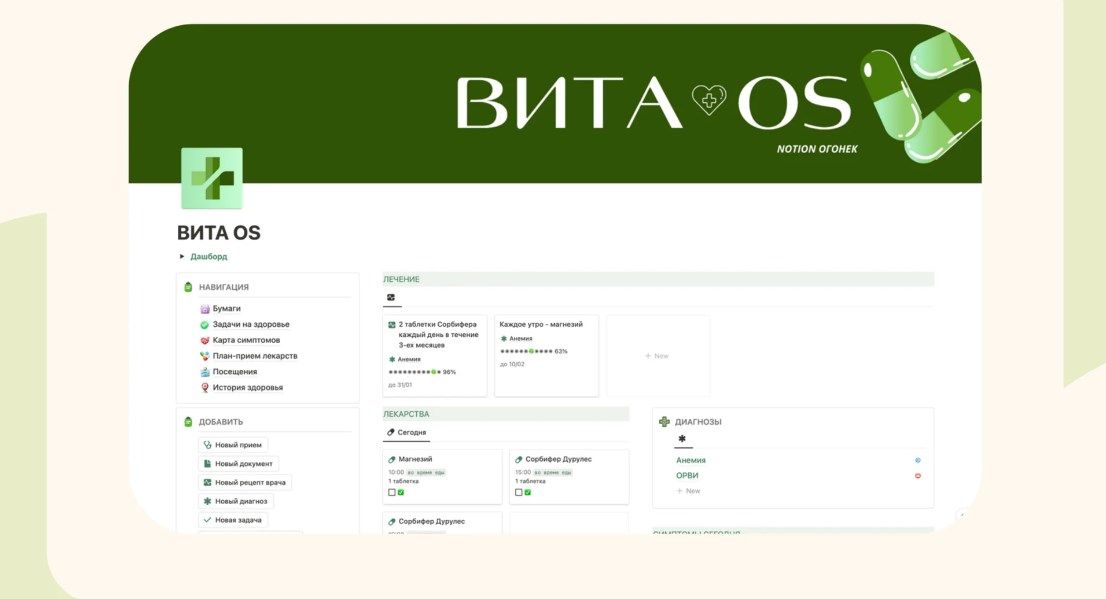Toggle the green checked box on Магнезий card
This screenshot has height=599, width=1106.
point(401,492)
